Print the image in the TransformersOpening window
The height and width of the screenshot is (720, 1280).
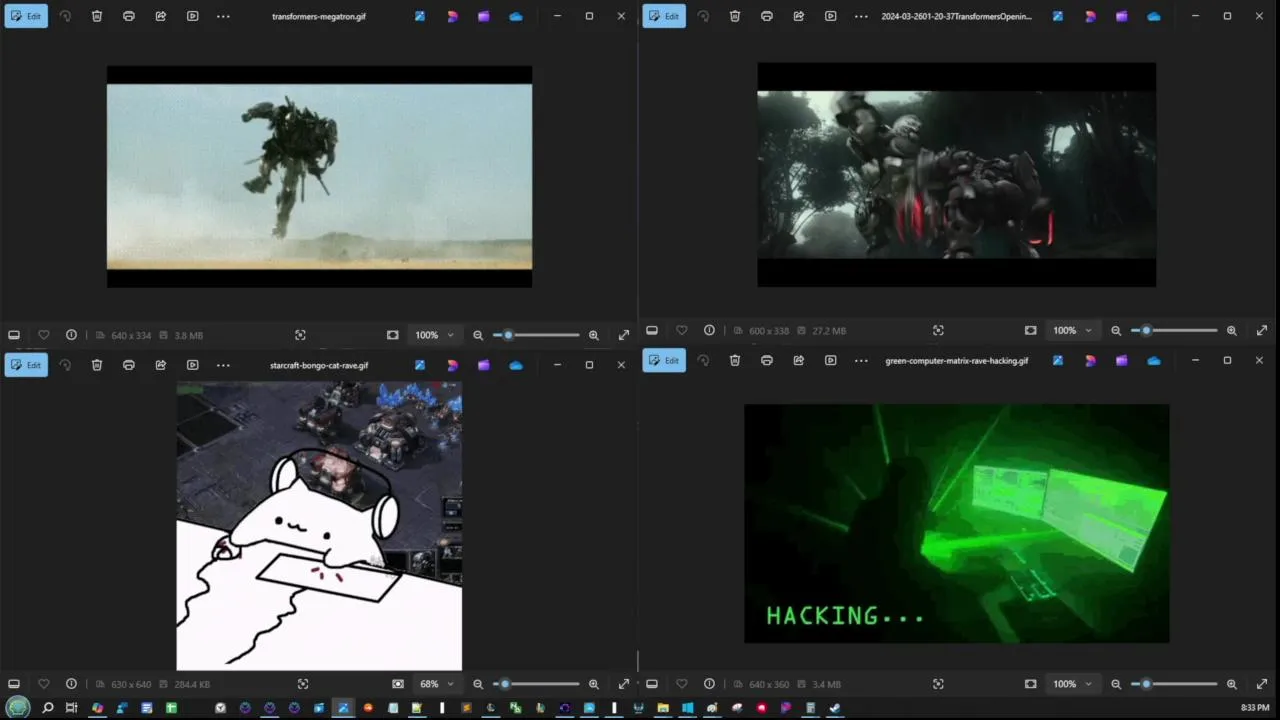(767, 16)
